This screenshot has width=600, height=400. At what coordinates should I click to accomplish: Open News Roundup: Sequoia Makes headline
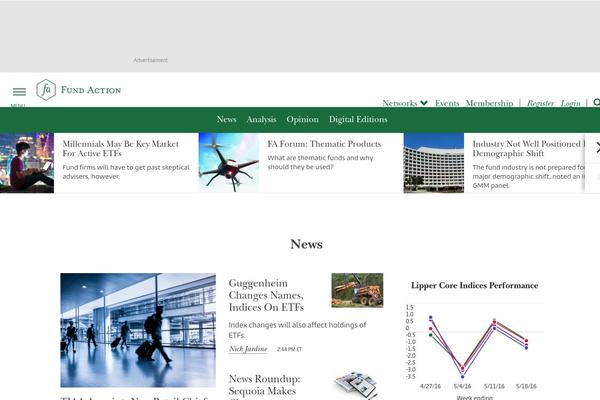pyautogui.click(x=264, y=385)
